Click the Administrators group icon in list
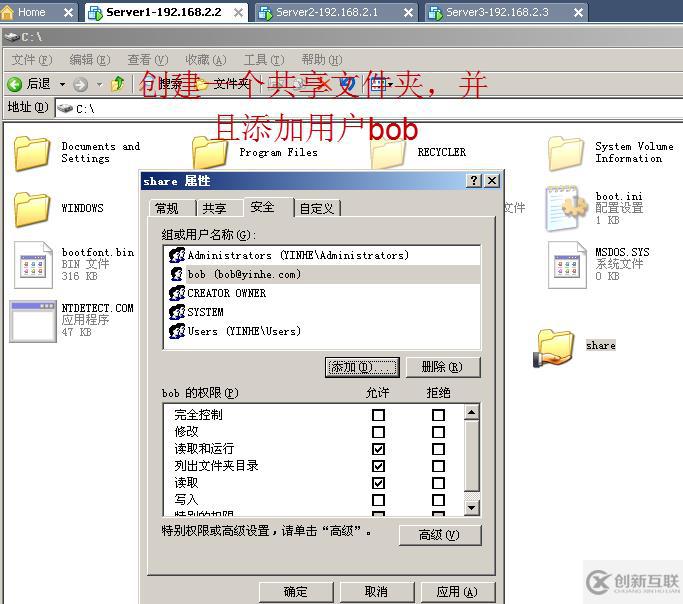This screenshot has width=683, height=604. (177, 255)
